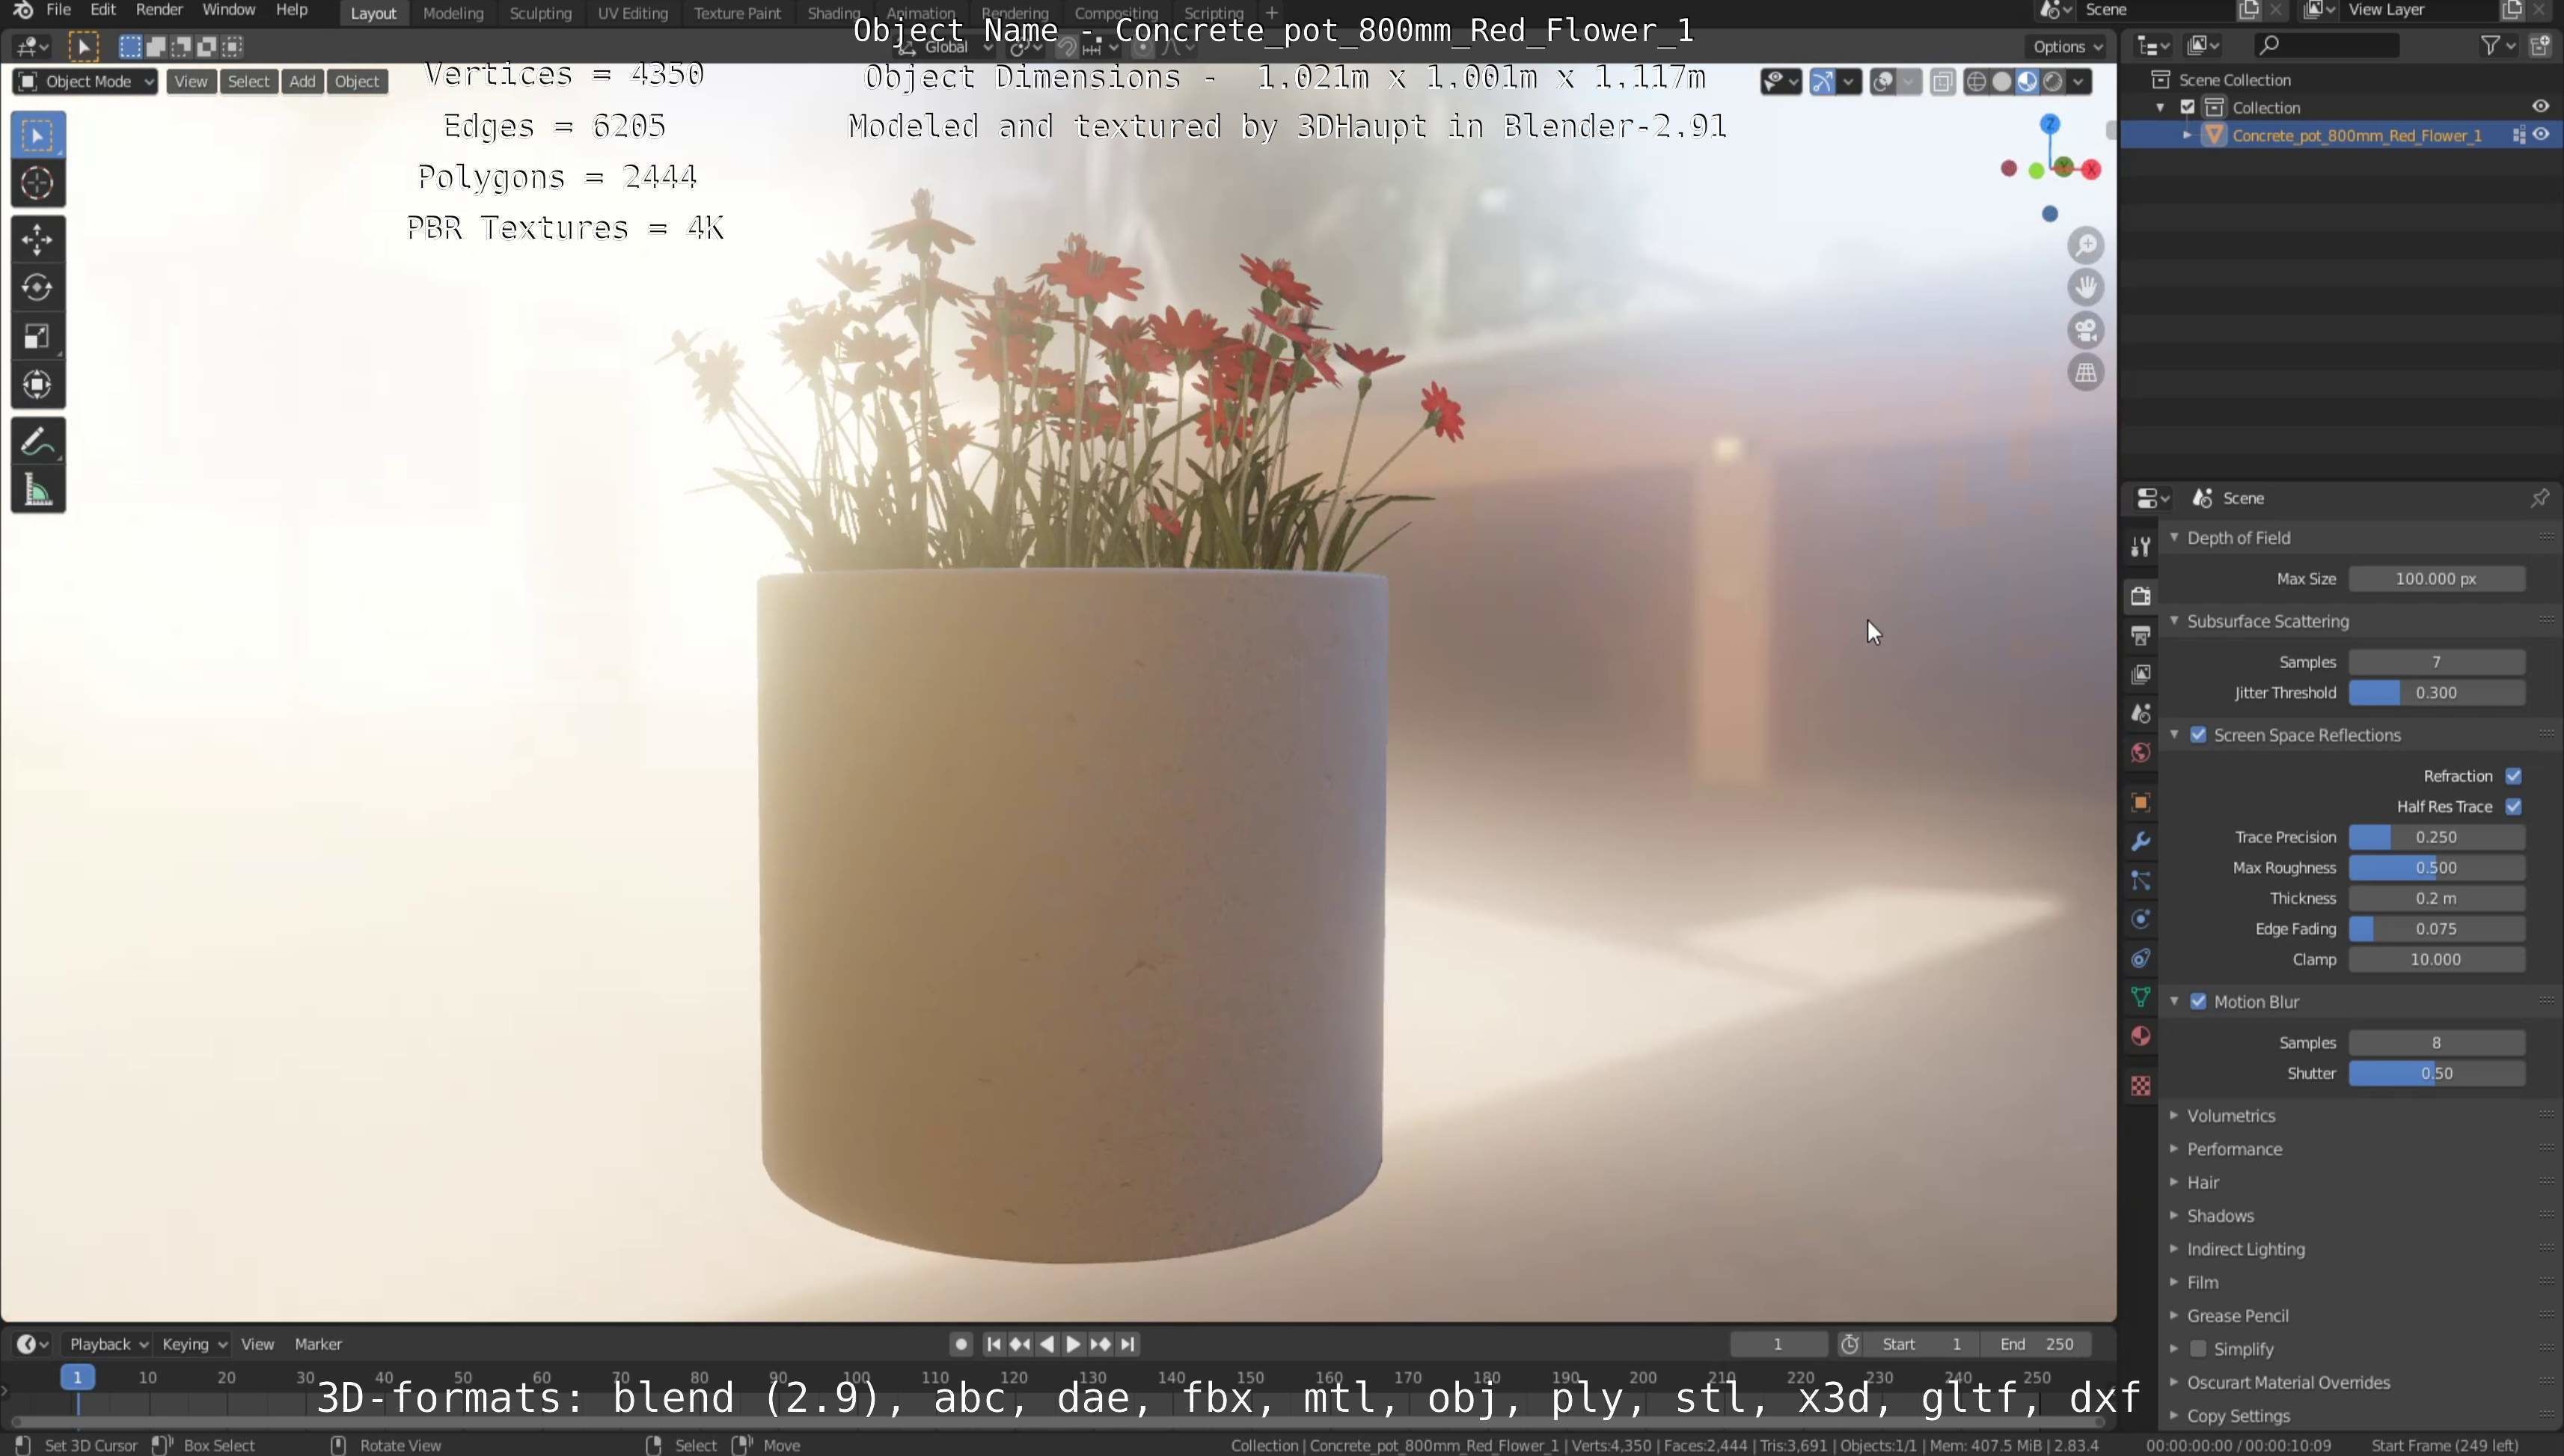Open Playback dropdown in timeline
The height and width of the screenshot is (1456, 2564).
click(108, 1344)
